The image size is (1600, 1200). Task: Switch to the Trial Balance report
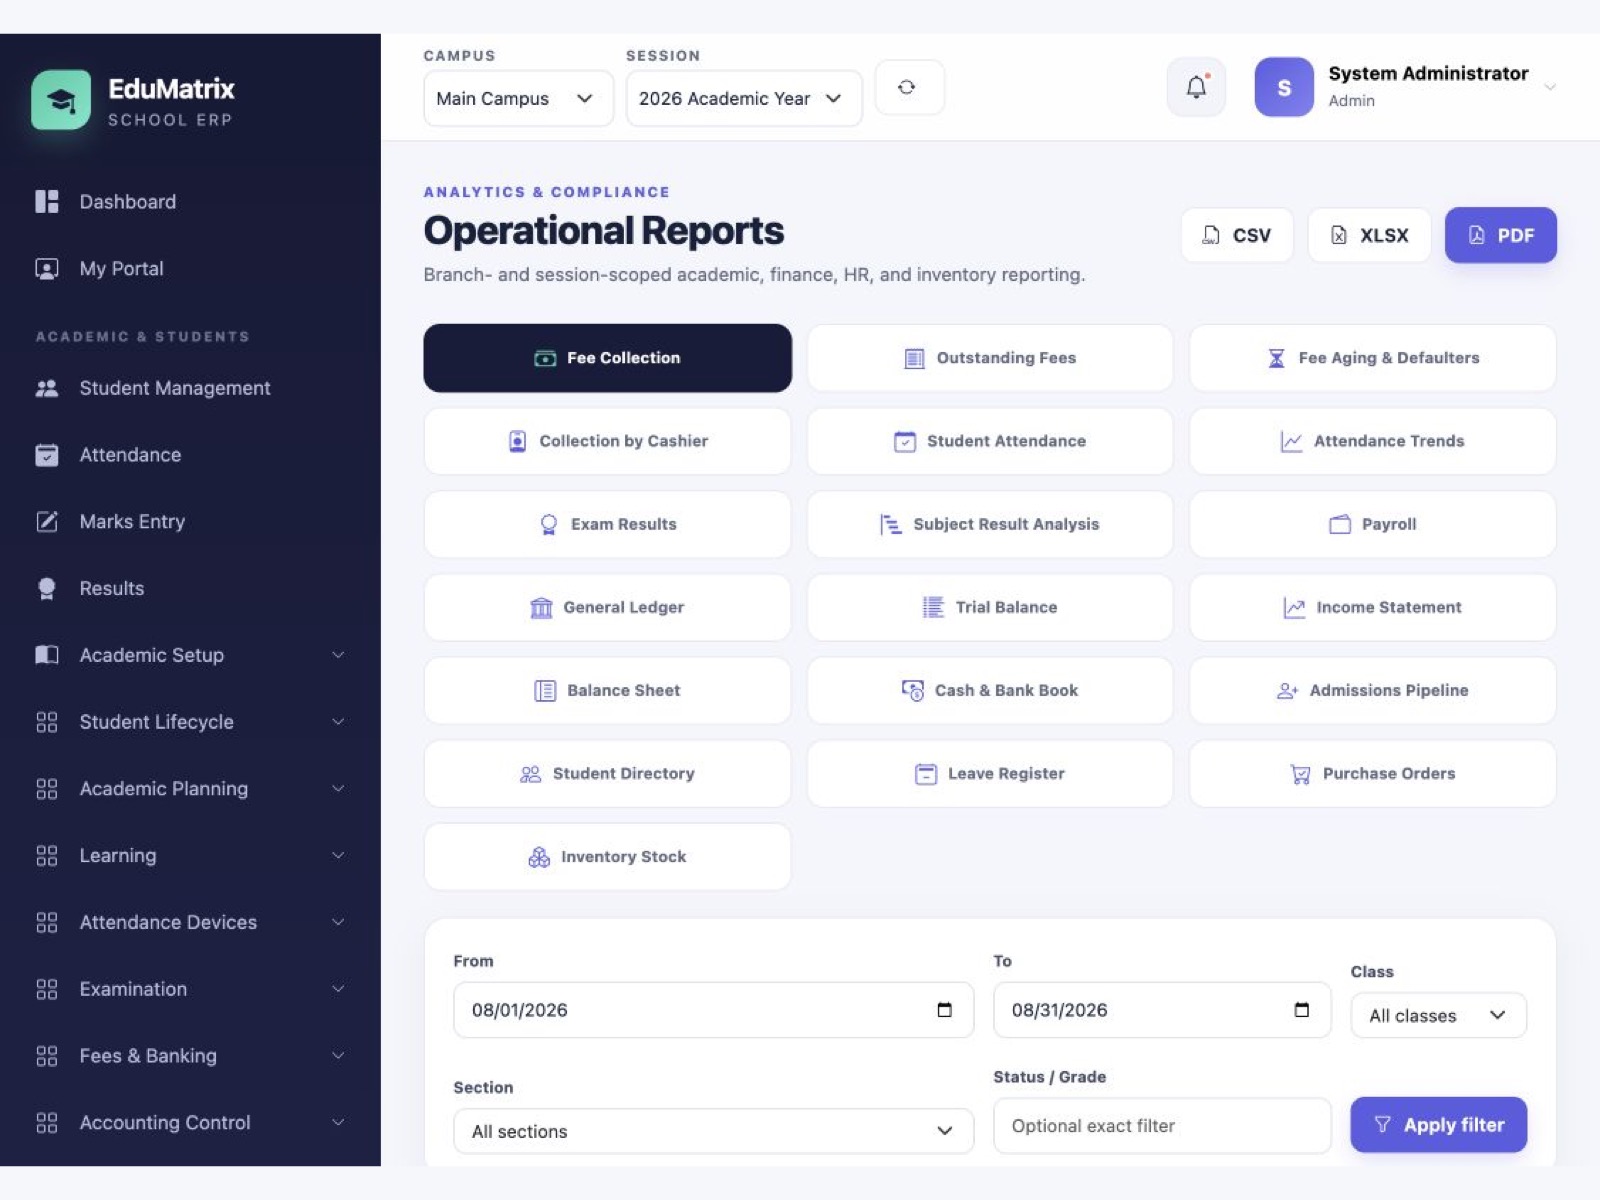pyautogui.click(x=990, y=607)
